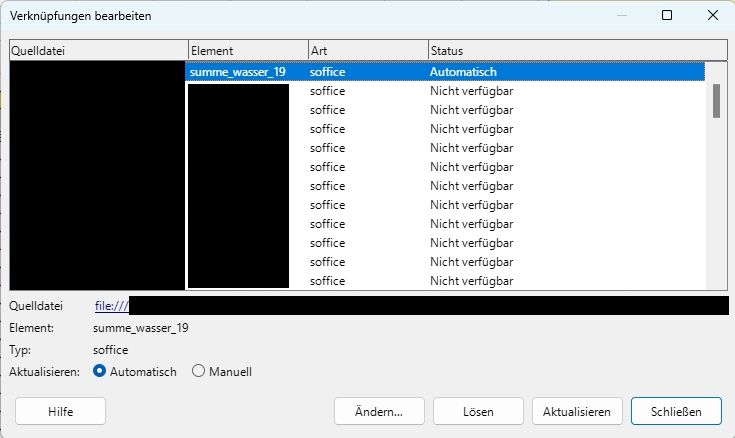Screen dimensions: 735x438
Task: Click the Lösen button
Action: coord(478,411)
